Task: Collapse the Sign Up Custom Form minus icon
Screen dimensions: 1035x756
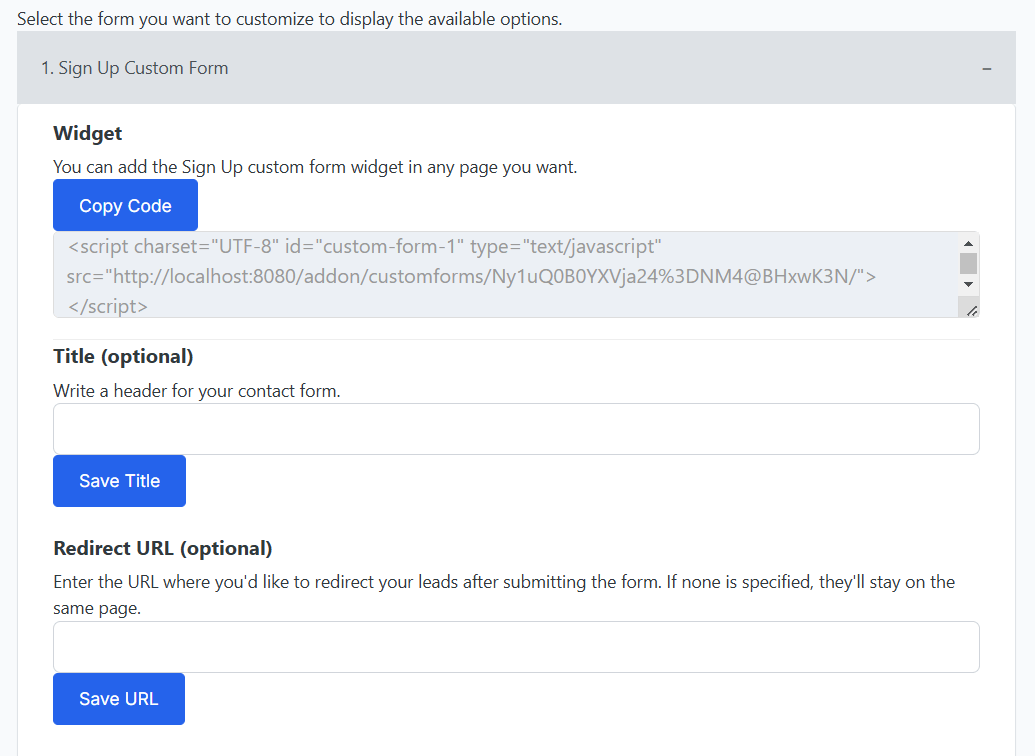Action: (986, 69)
